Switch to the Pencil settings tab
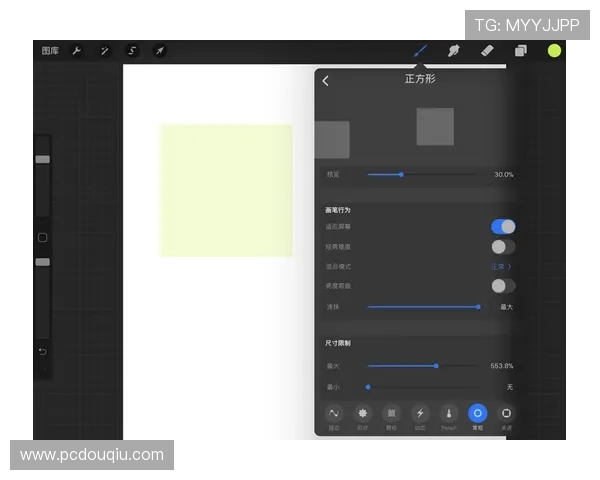Screen dimensions: 600x480 (449, 414)
